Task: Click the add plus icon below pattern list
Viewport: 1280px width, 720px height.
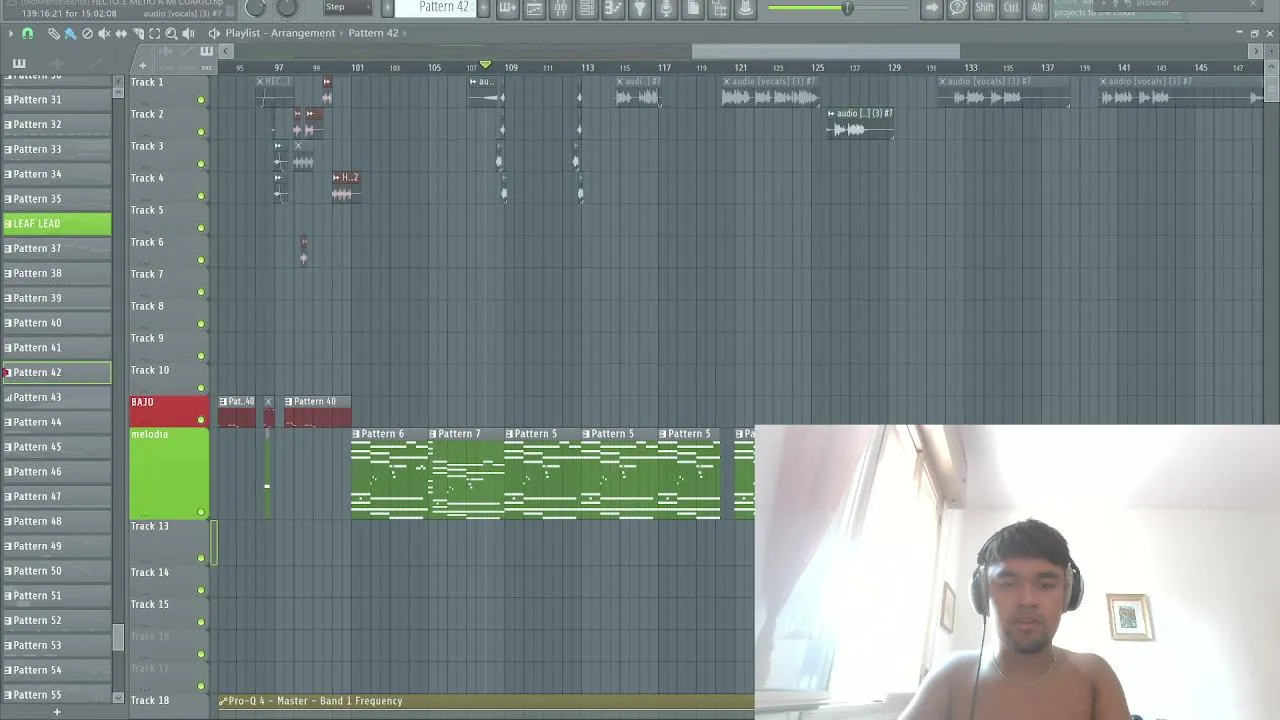Action: coord(57,712)
